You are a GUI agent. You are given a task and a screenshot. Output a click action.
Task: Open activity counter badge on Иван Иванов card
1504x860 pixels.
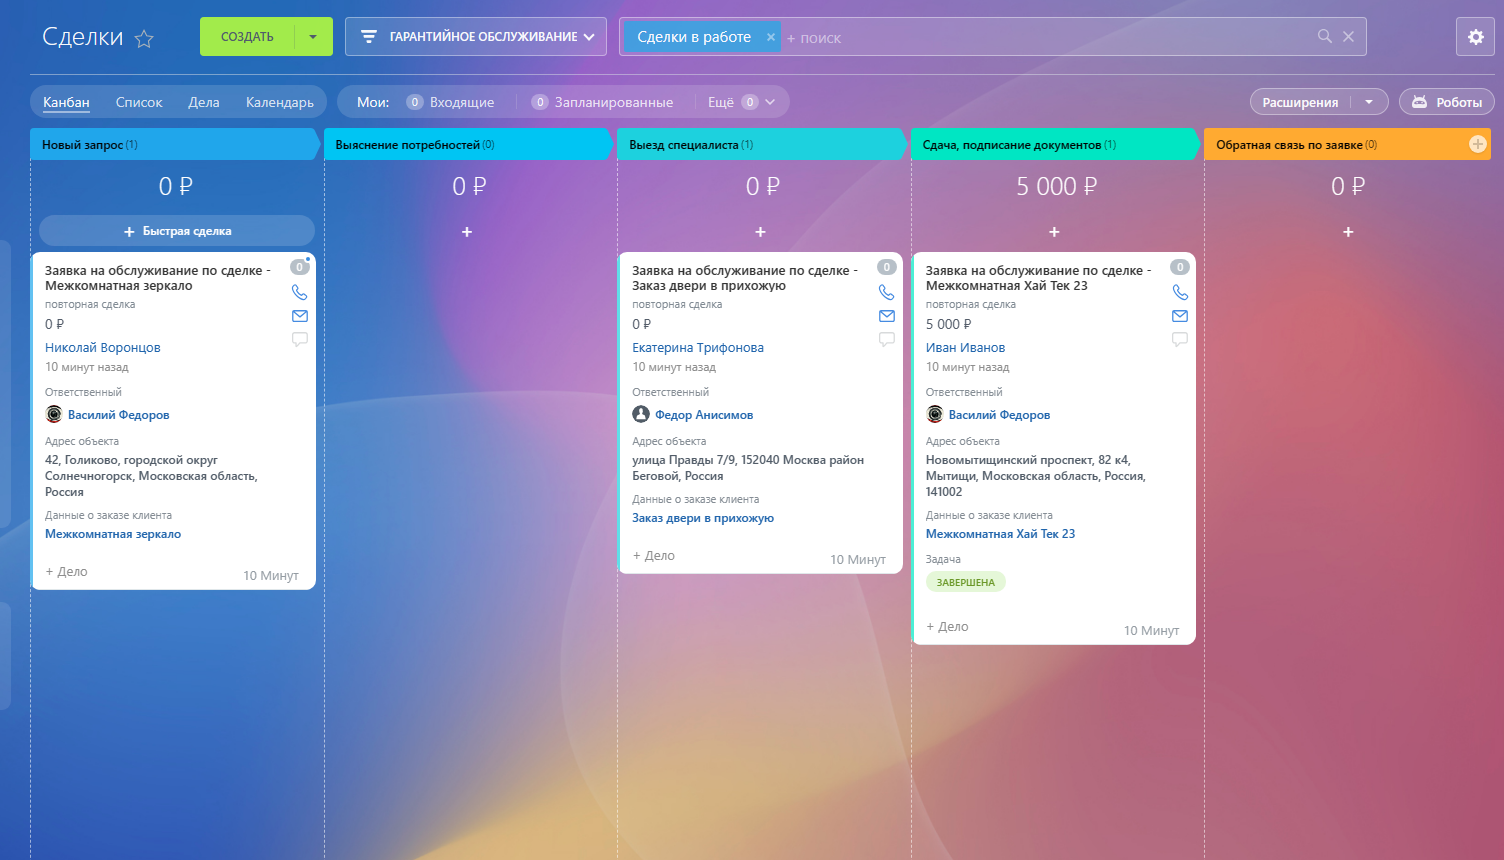[1180, 267]
